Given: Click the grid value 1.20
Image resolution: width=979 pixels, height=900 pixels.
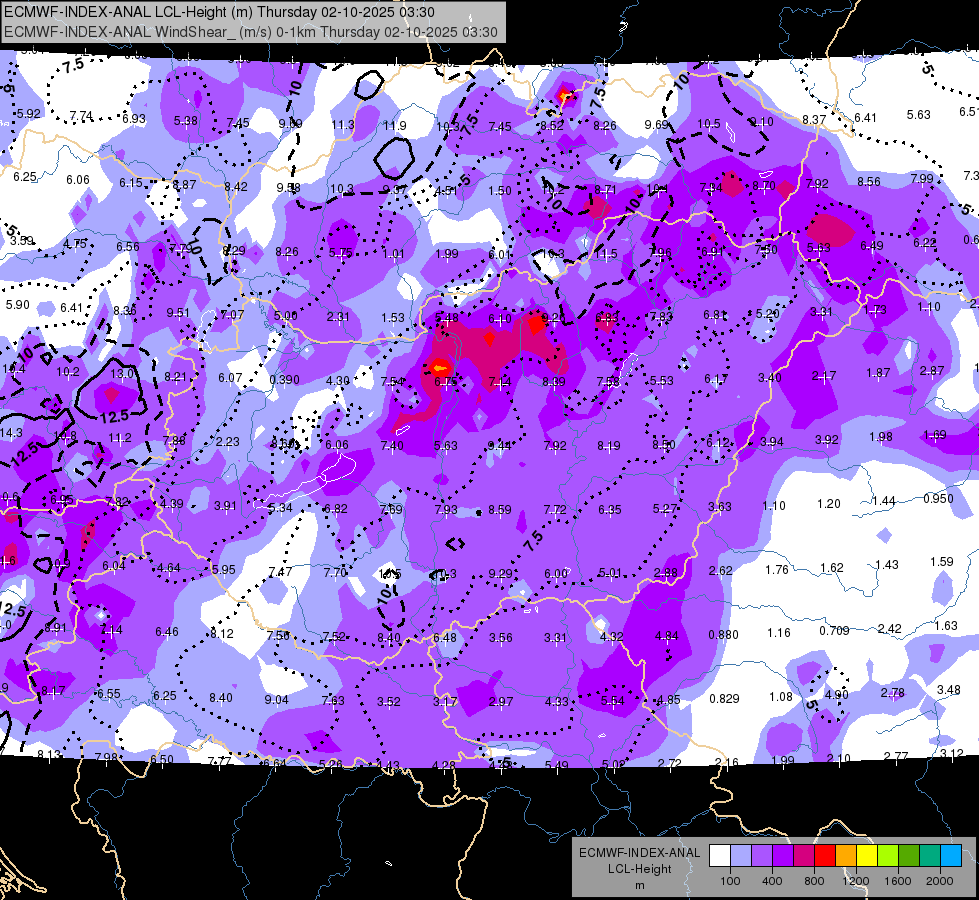Looking at the screenshot, I should click(829, 503).
